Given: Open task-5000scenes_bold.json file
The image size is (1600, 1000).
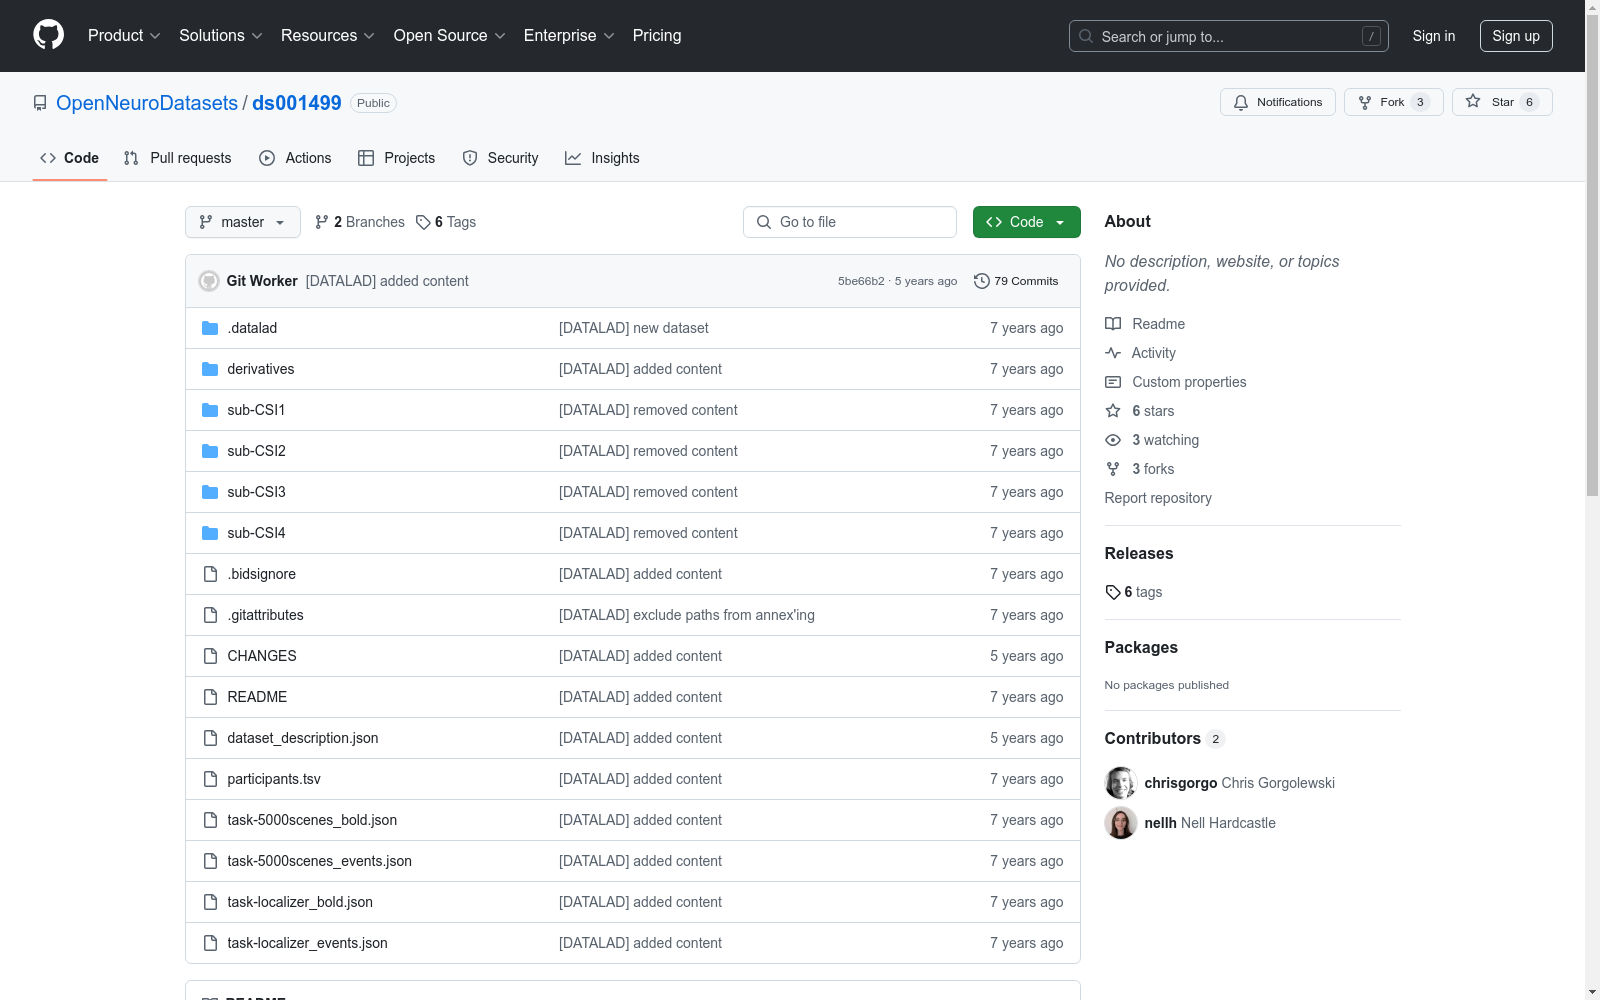Looking at the screenshot, I should pos(312,820).
